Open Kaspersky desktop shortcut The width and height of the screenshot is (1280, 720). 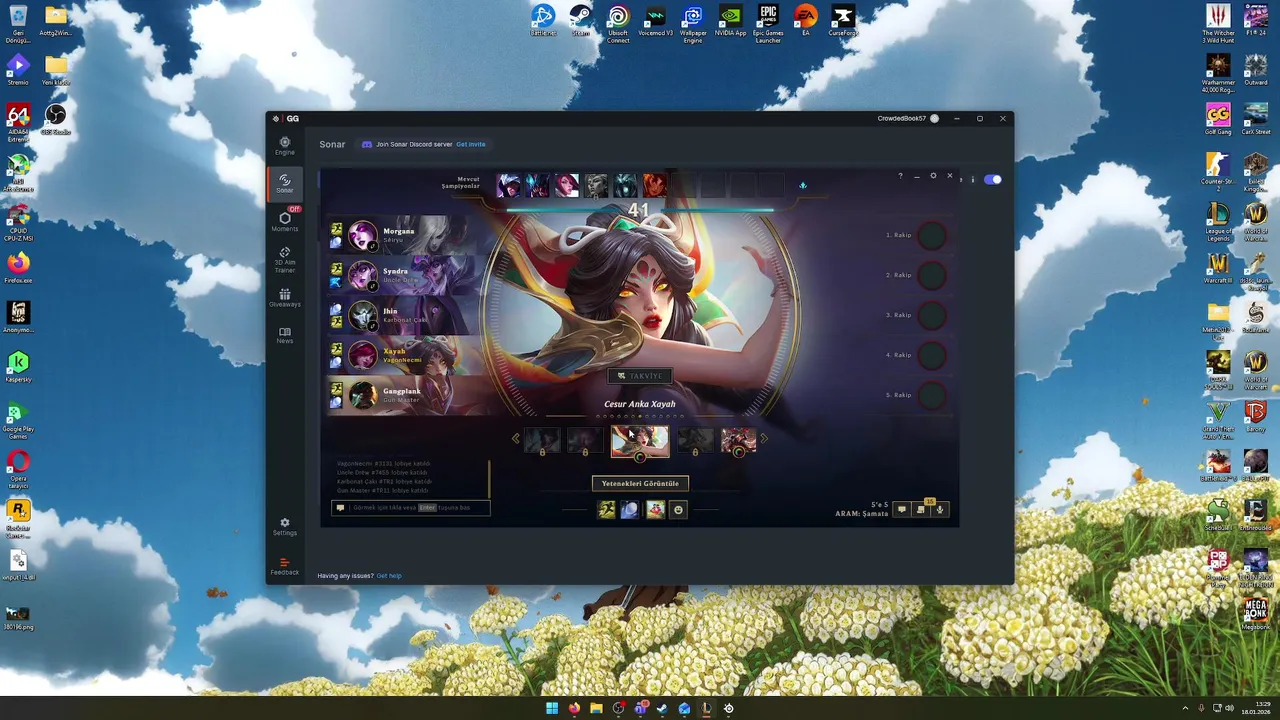[x=18, y=366]
